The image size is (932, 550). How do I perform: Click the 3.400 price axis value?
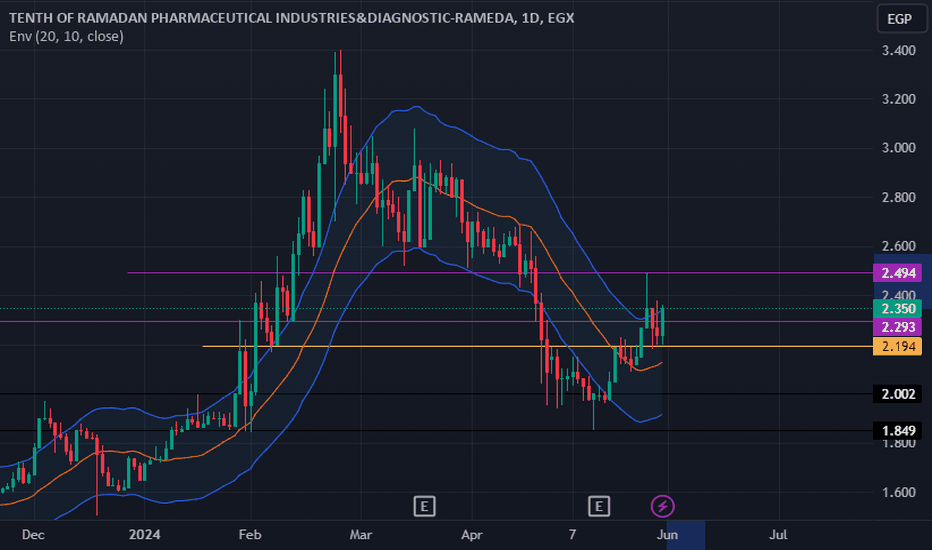tap(898, 51)
